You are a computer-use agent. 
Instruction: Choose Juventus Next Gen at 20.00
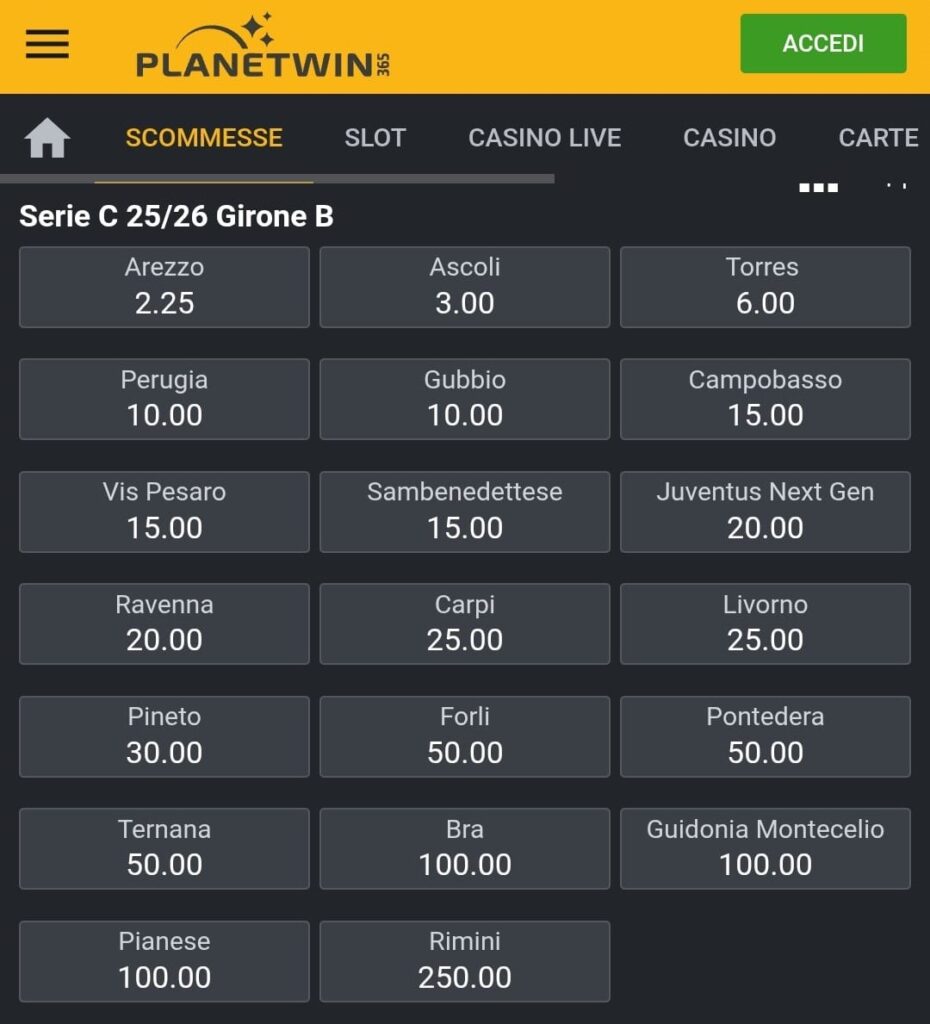[x=765, y=511]
